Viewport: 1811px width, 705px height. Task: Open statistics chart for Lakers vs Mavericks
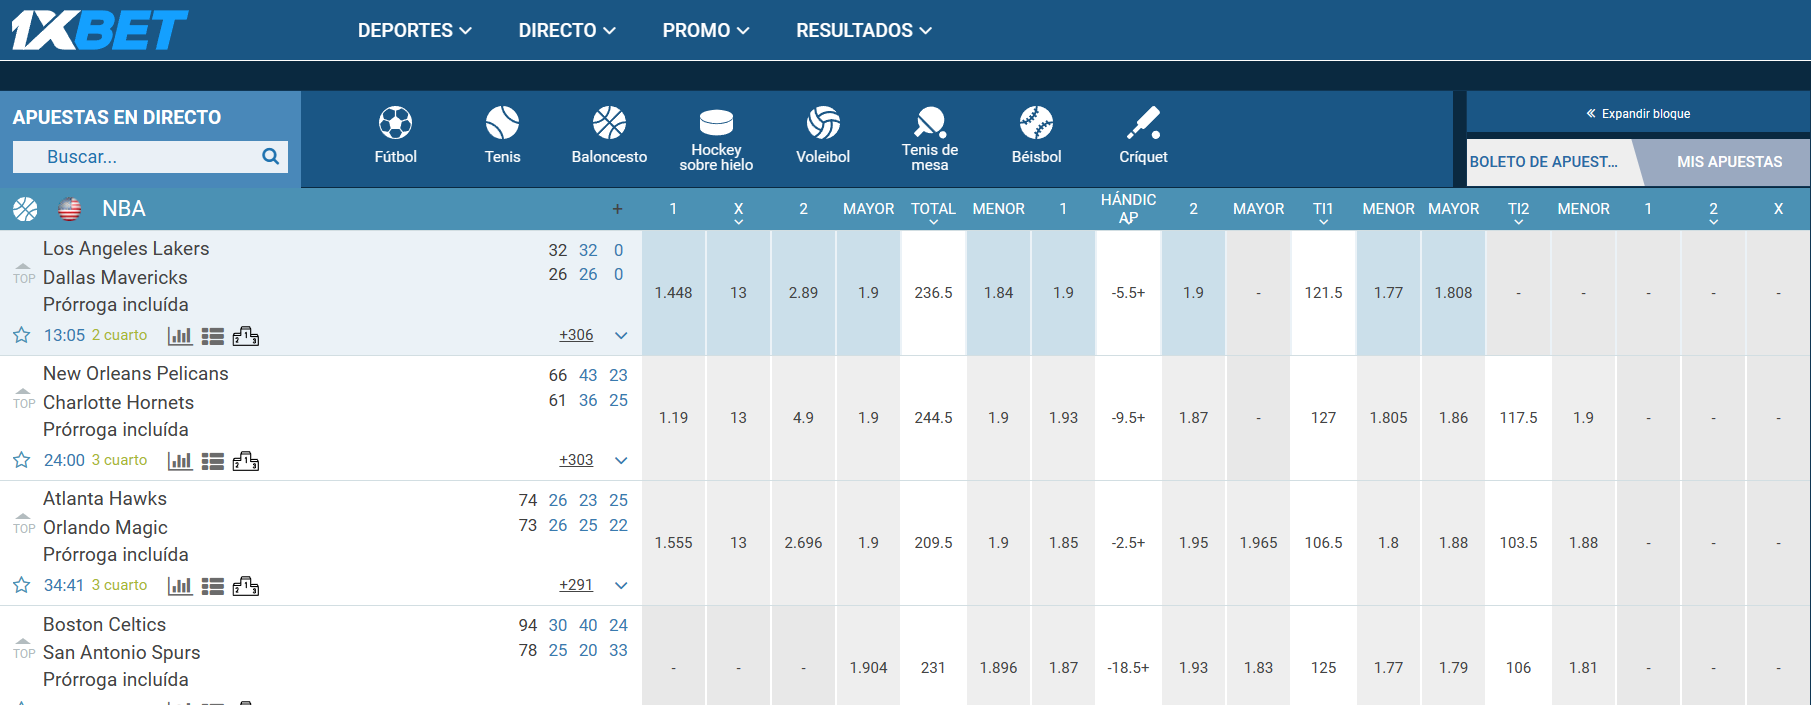point(180,336)
